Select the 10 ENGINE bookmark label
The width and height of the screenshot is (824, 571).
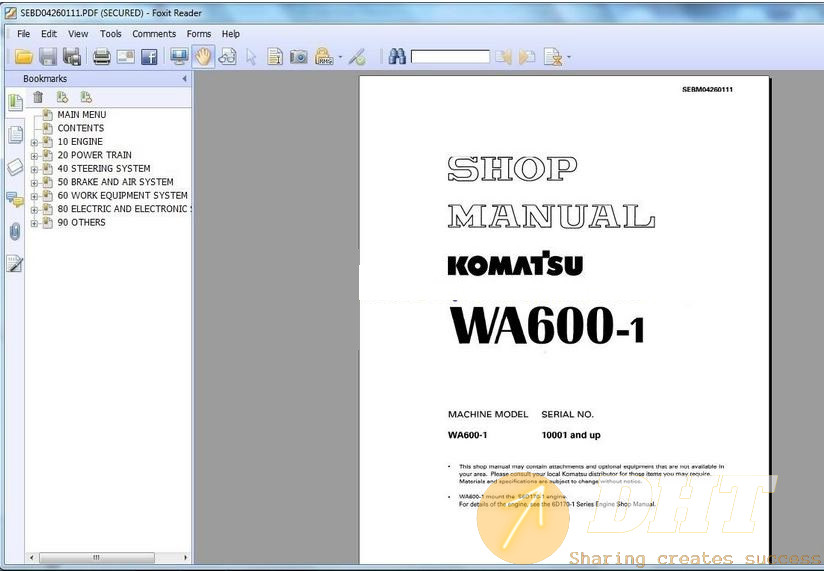click(80, 142)
